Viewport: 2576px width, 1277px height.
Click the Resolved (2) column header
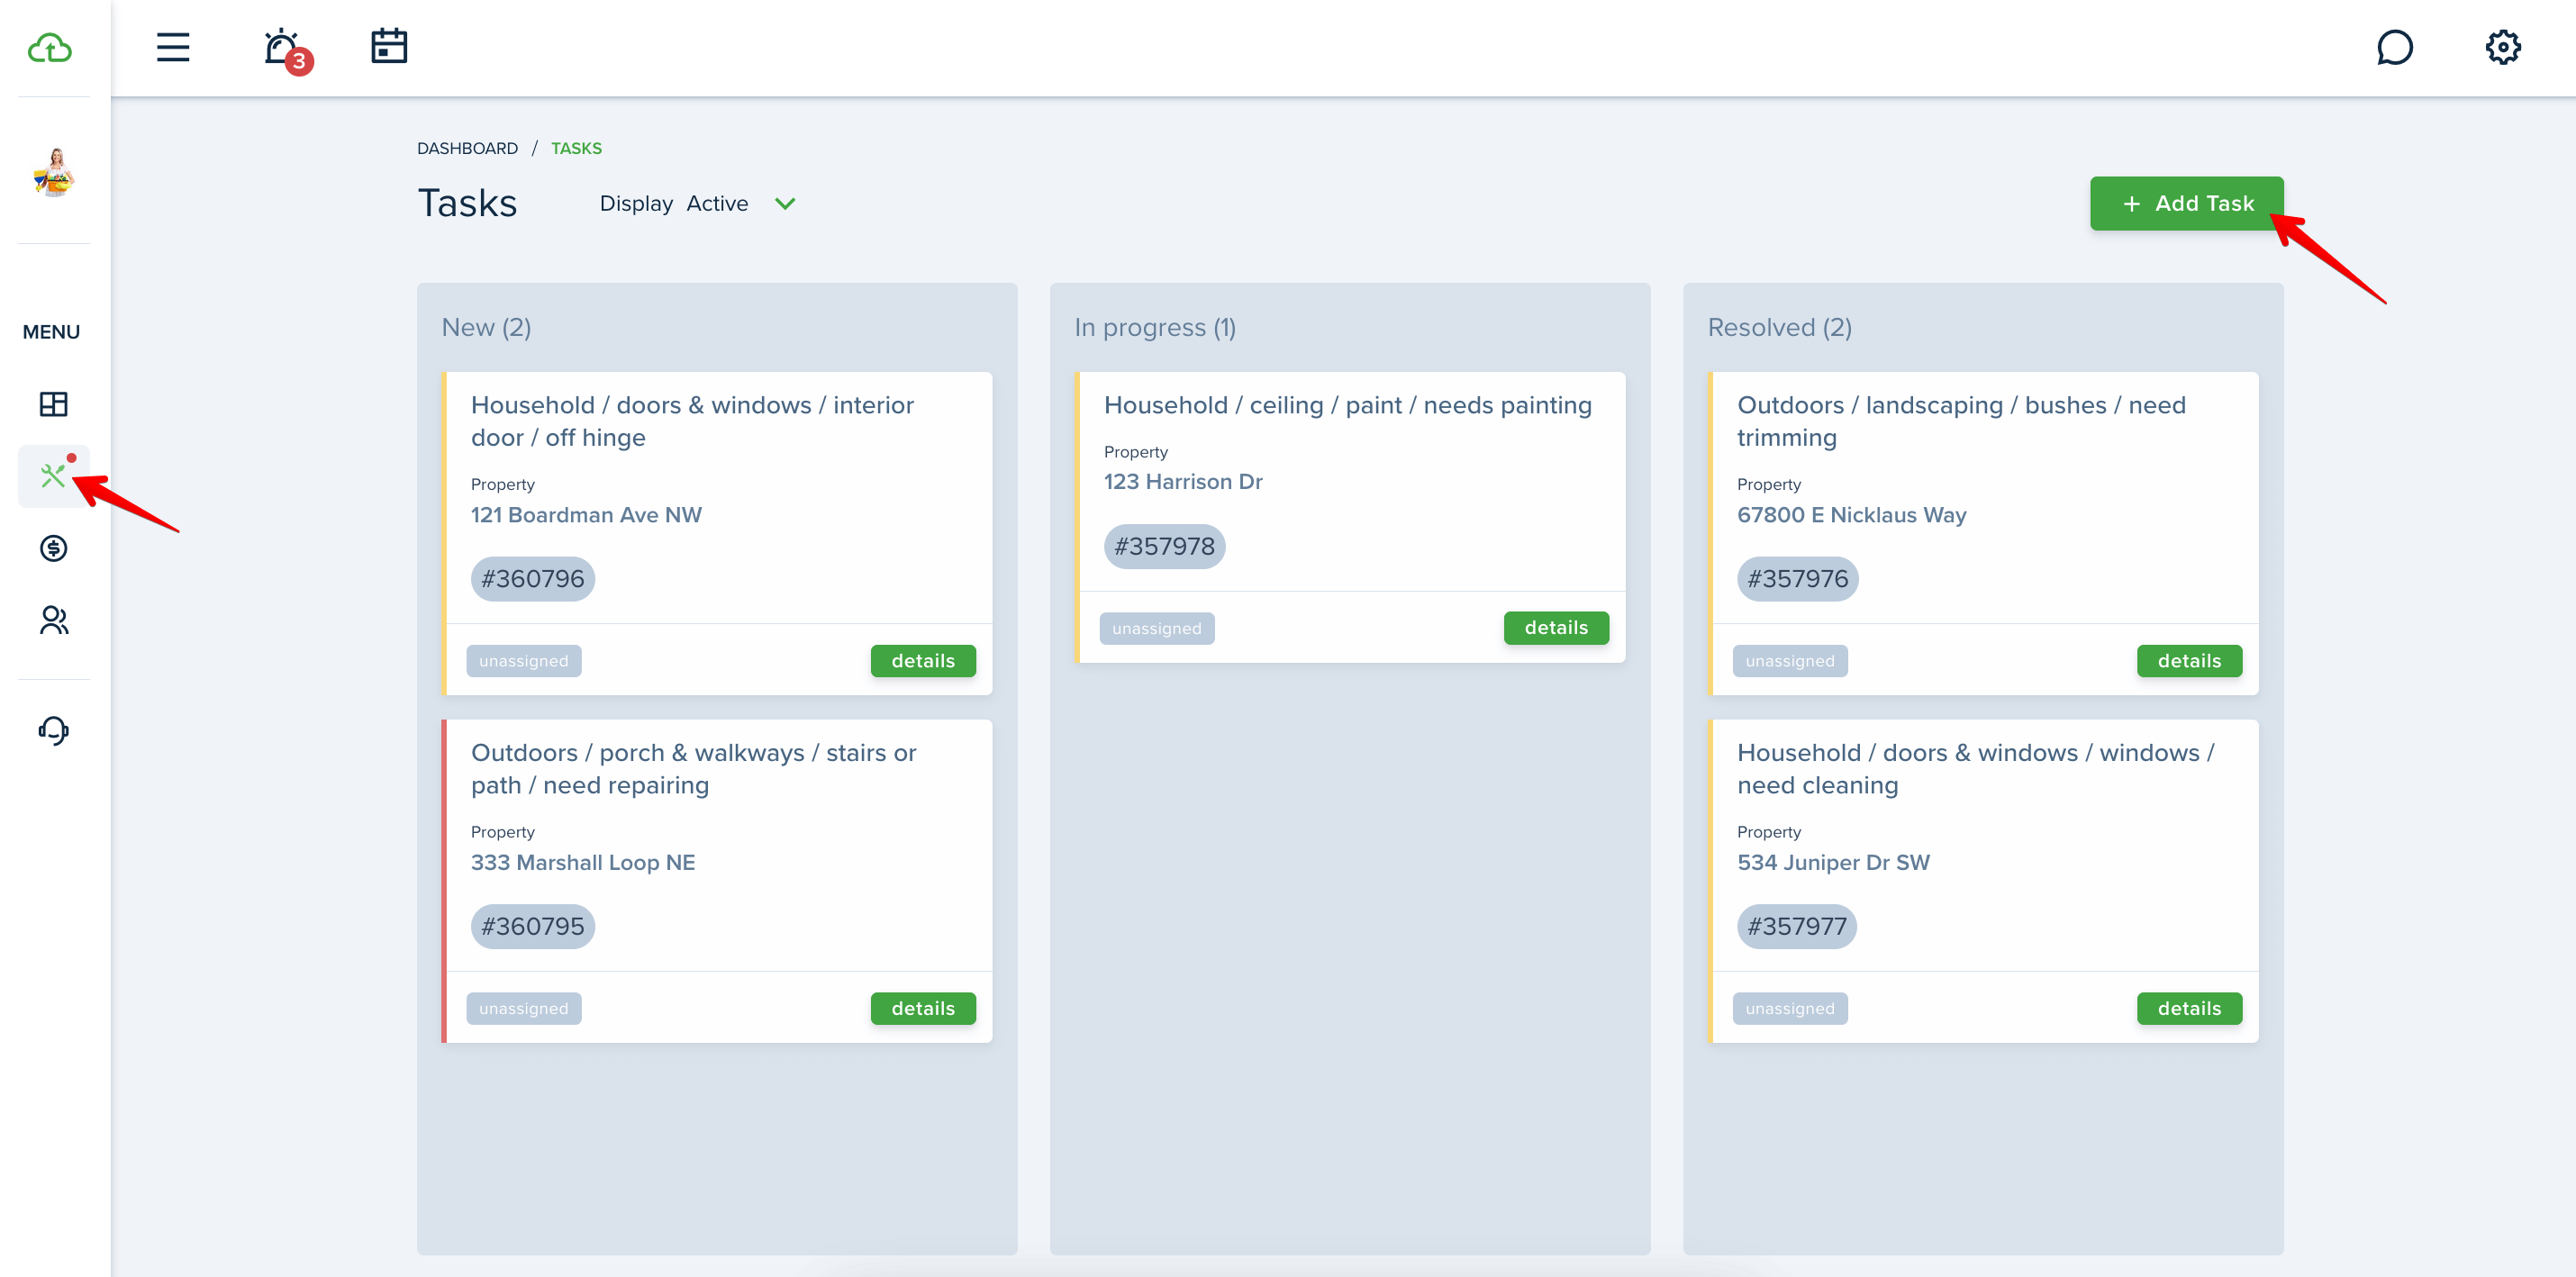1779,328
